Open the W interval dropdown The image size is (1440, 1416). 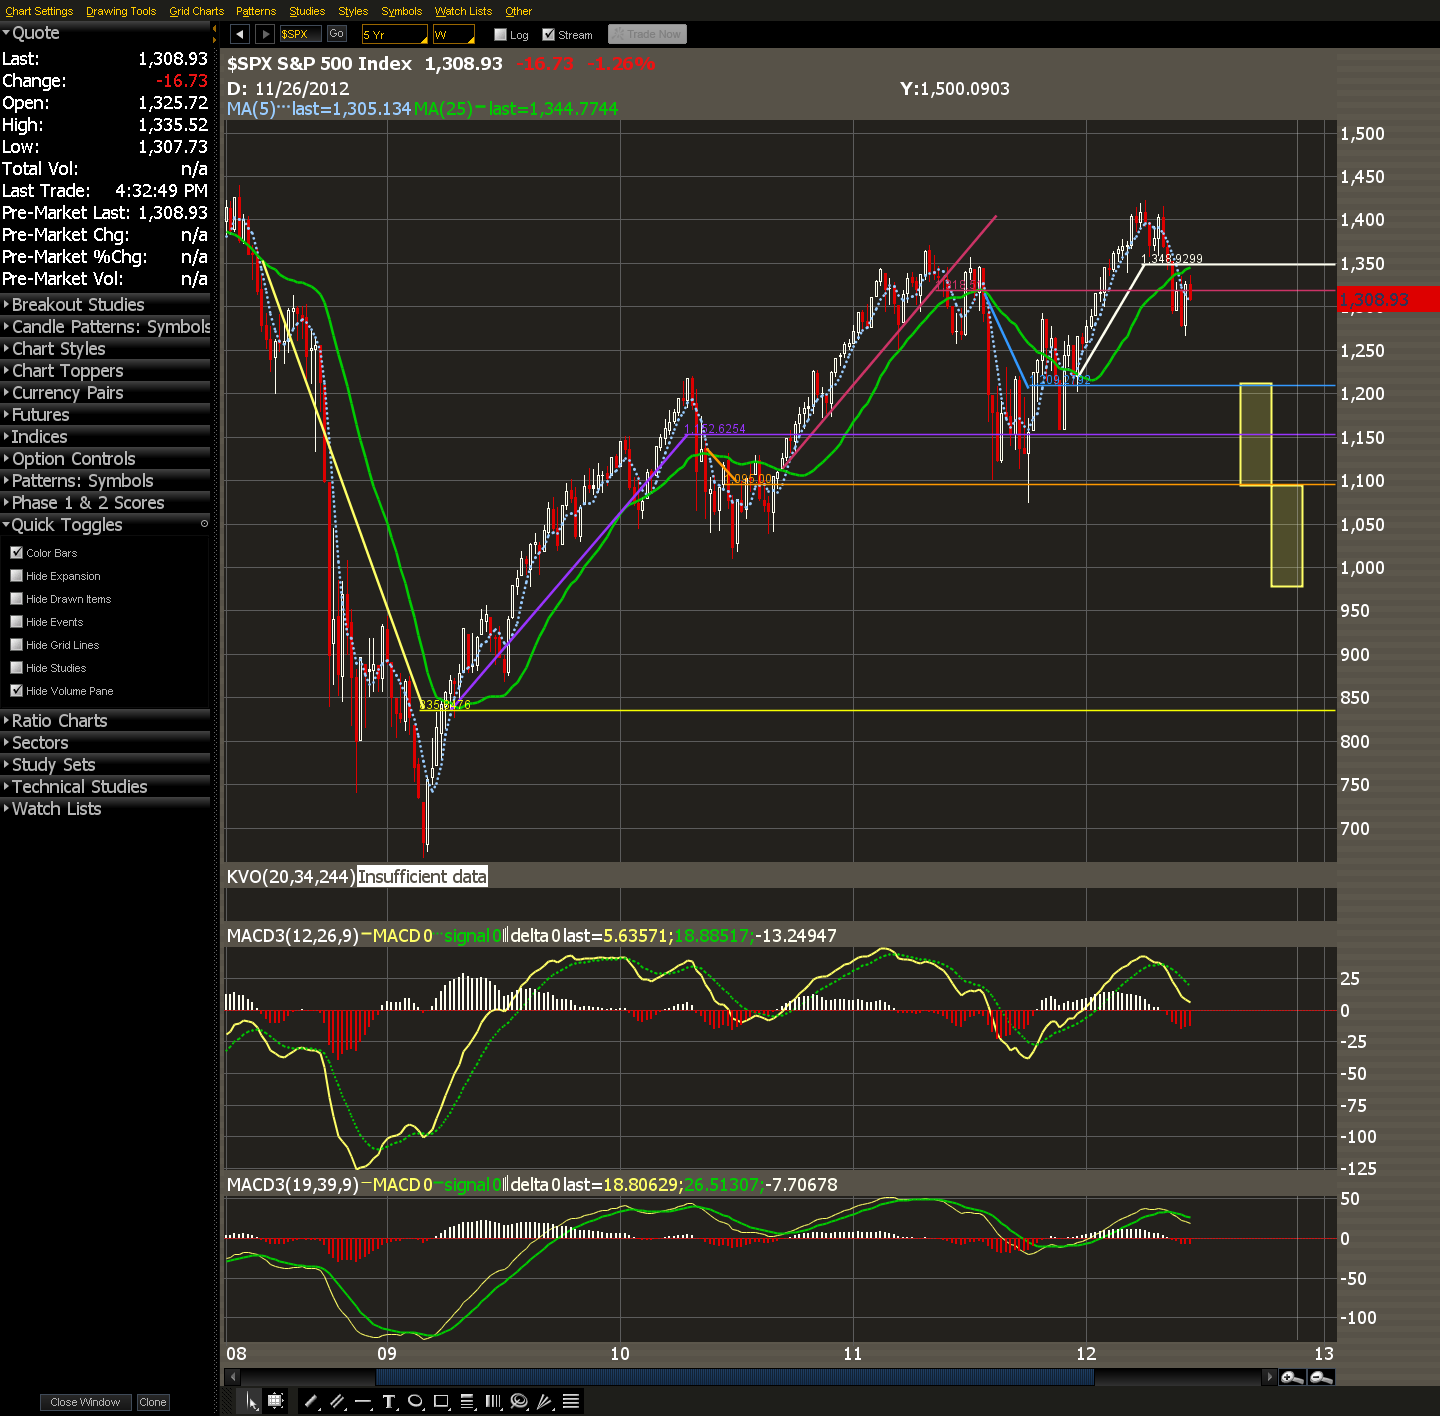click(454, 34)
